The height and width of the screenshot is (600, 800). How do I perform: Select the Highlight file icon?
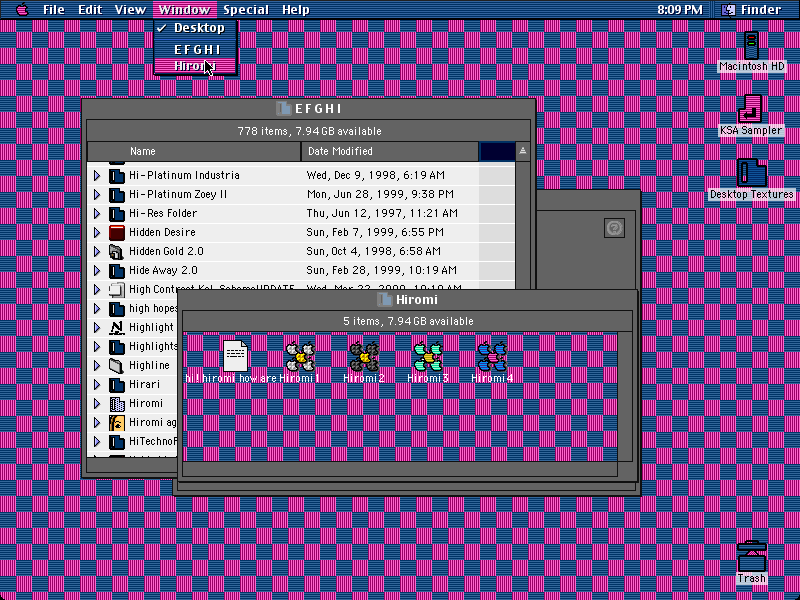tap(117, 328)
